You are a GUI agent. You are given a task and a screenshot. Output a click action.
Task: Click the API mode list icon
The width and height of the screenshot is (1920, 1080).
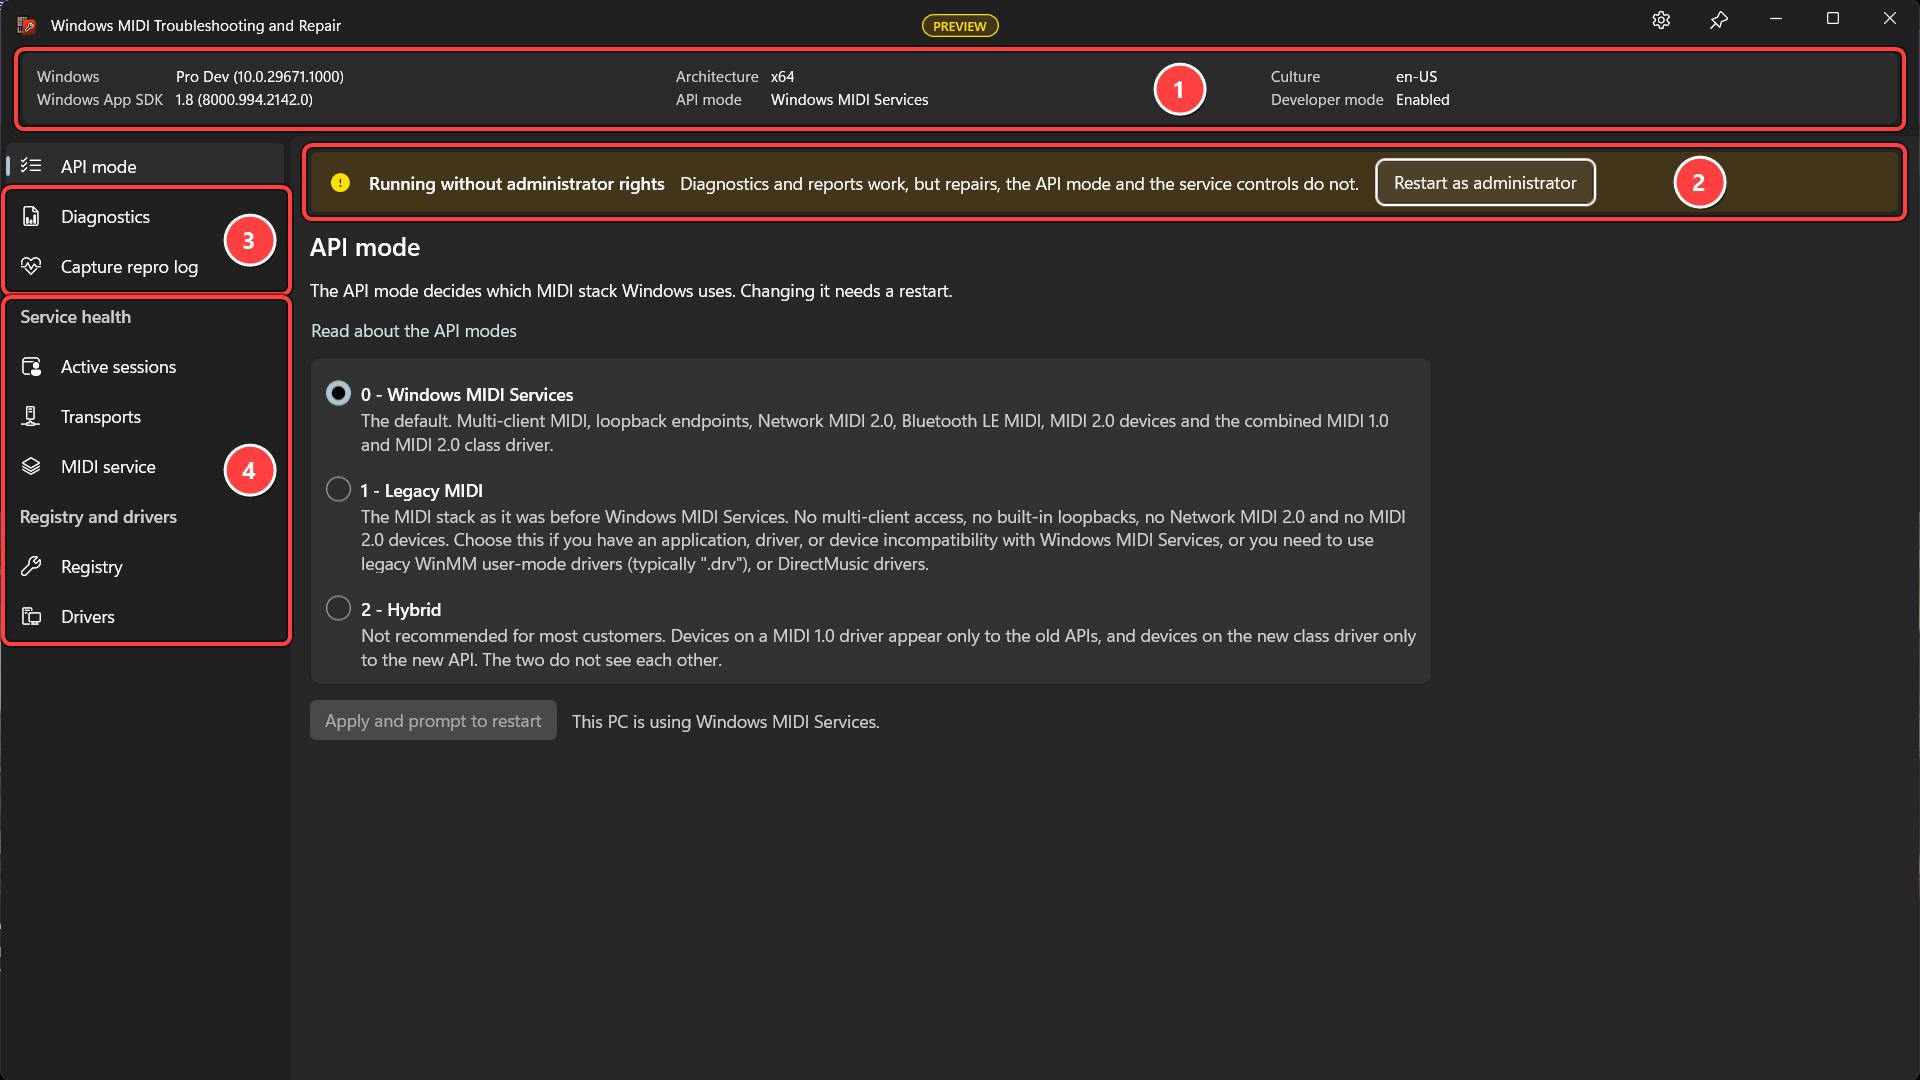tap(31, 166)
